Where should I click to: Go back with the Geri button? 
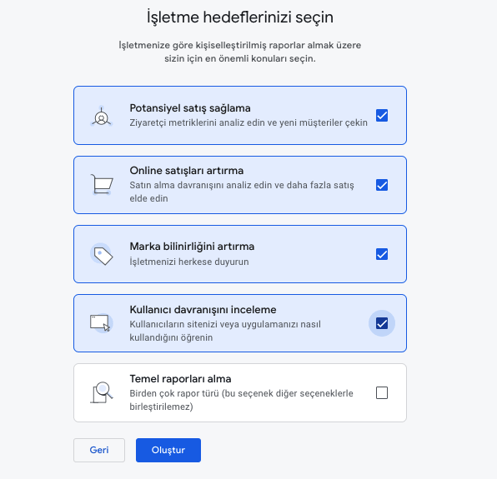(x=99, y=450)
